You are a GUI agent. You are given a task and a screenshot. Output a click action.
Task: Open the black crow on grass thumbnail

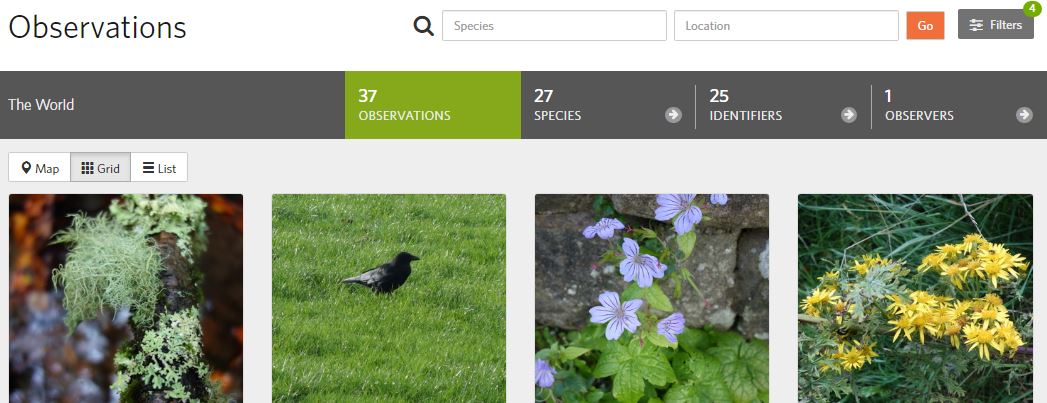[x=389, y=298]
